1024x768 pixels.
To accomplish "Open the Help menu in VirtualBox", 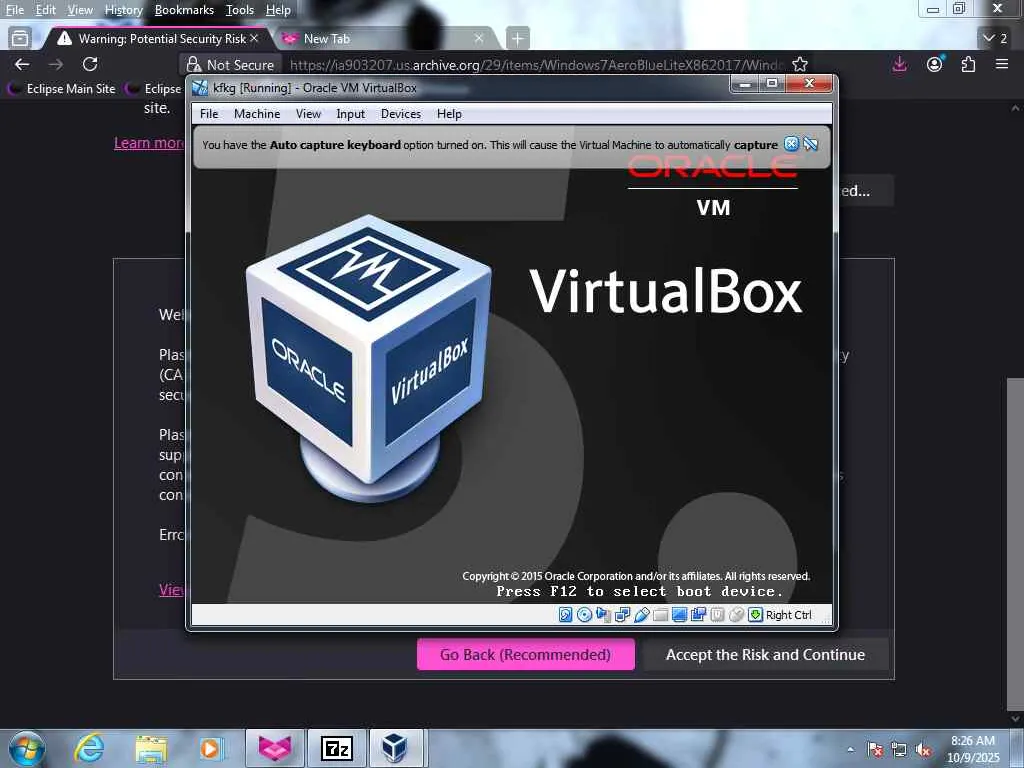I will point(449,114).
